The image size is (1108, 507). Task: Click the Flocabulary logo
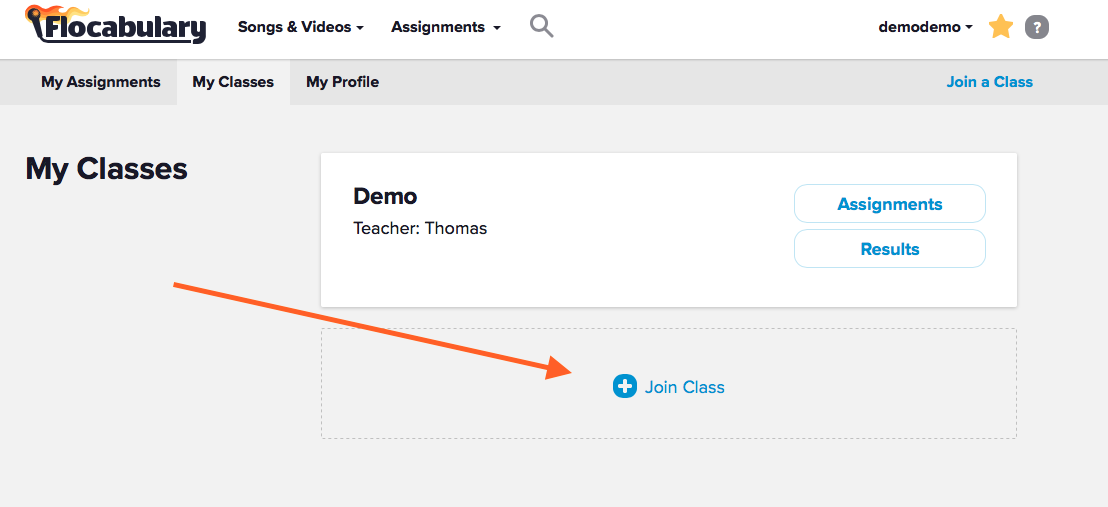point(116,25)
